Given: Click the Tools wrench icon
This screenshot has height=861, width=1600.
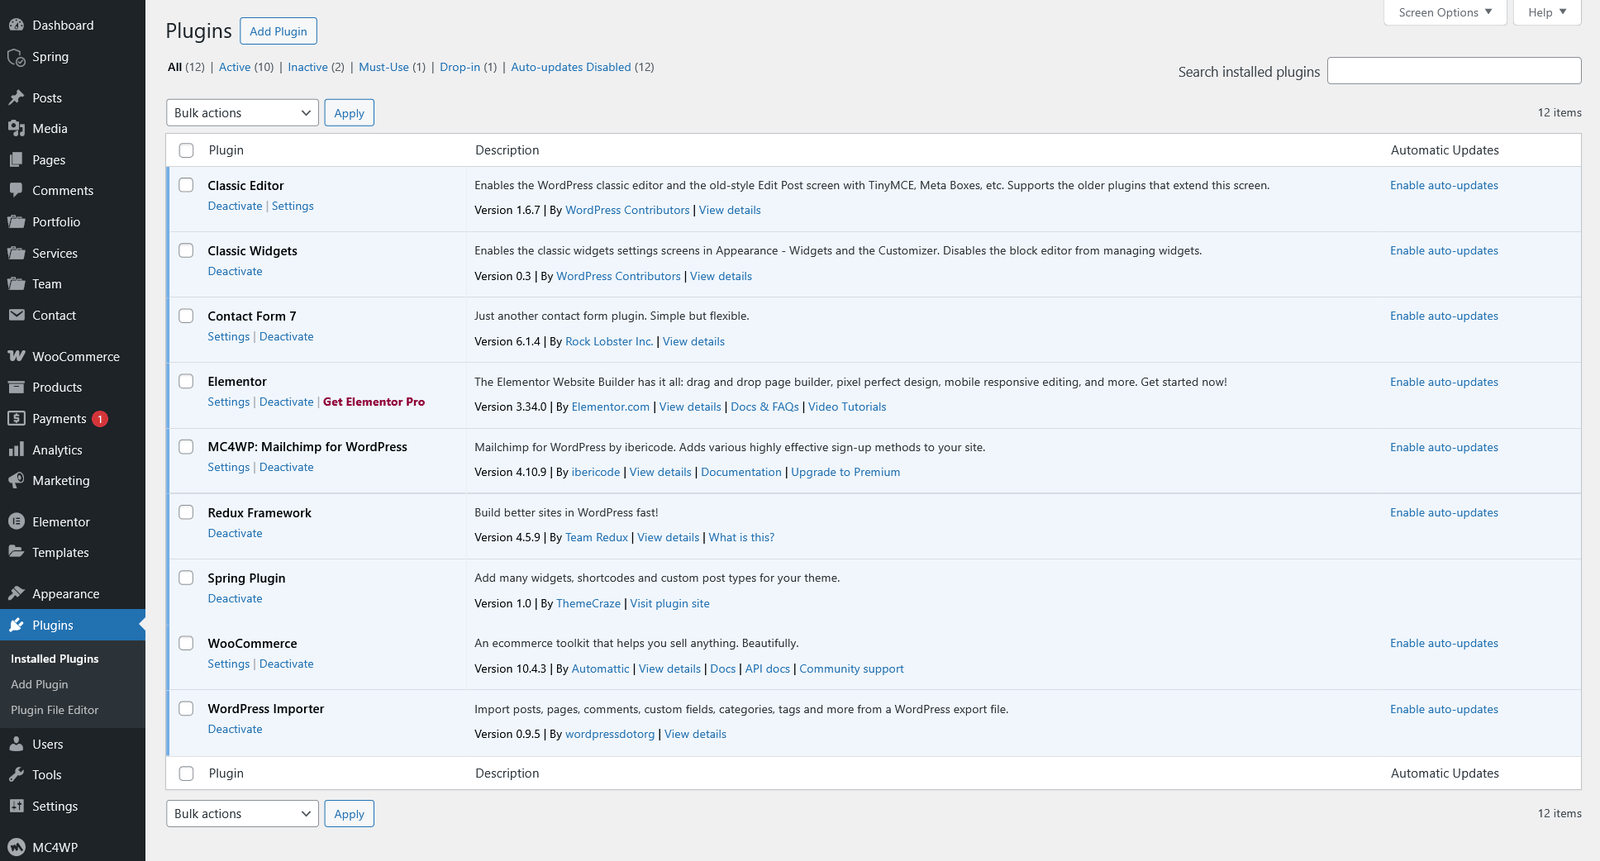Looking at the screenshot, I should pyautogui.click(x=16, y=775).
